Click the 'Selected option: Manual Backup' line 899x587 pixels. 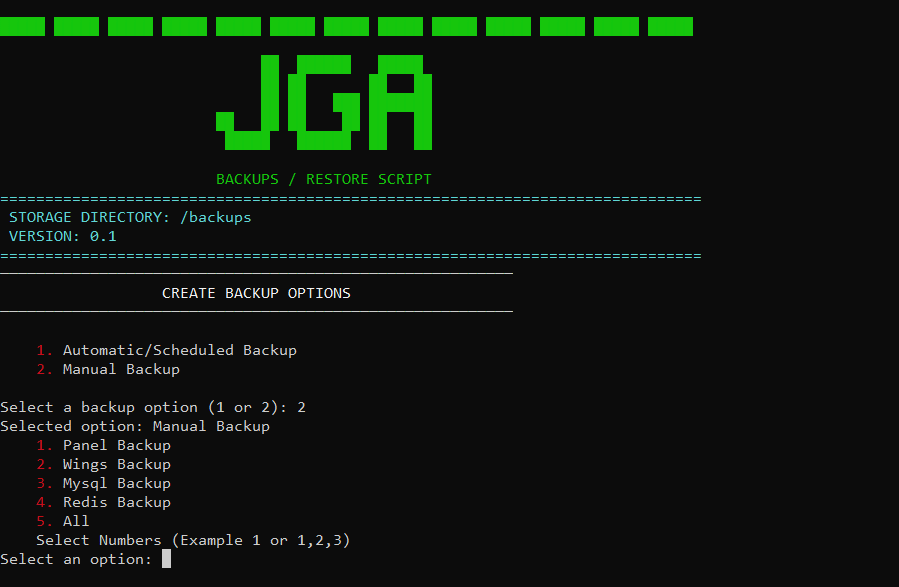(135, 426)
